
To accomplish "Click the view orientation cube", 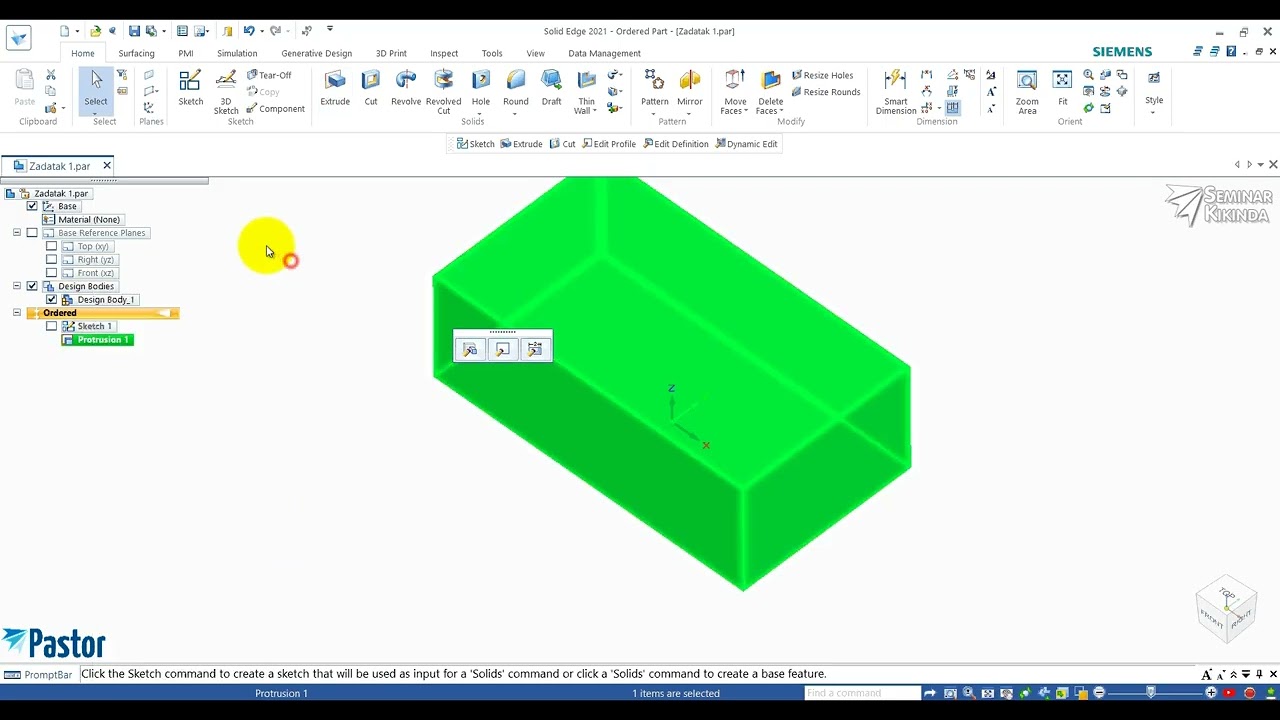I will (x=1226, y=608).
